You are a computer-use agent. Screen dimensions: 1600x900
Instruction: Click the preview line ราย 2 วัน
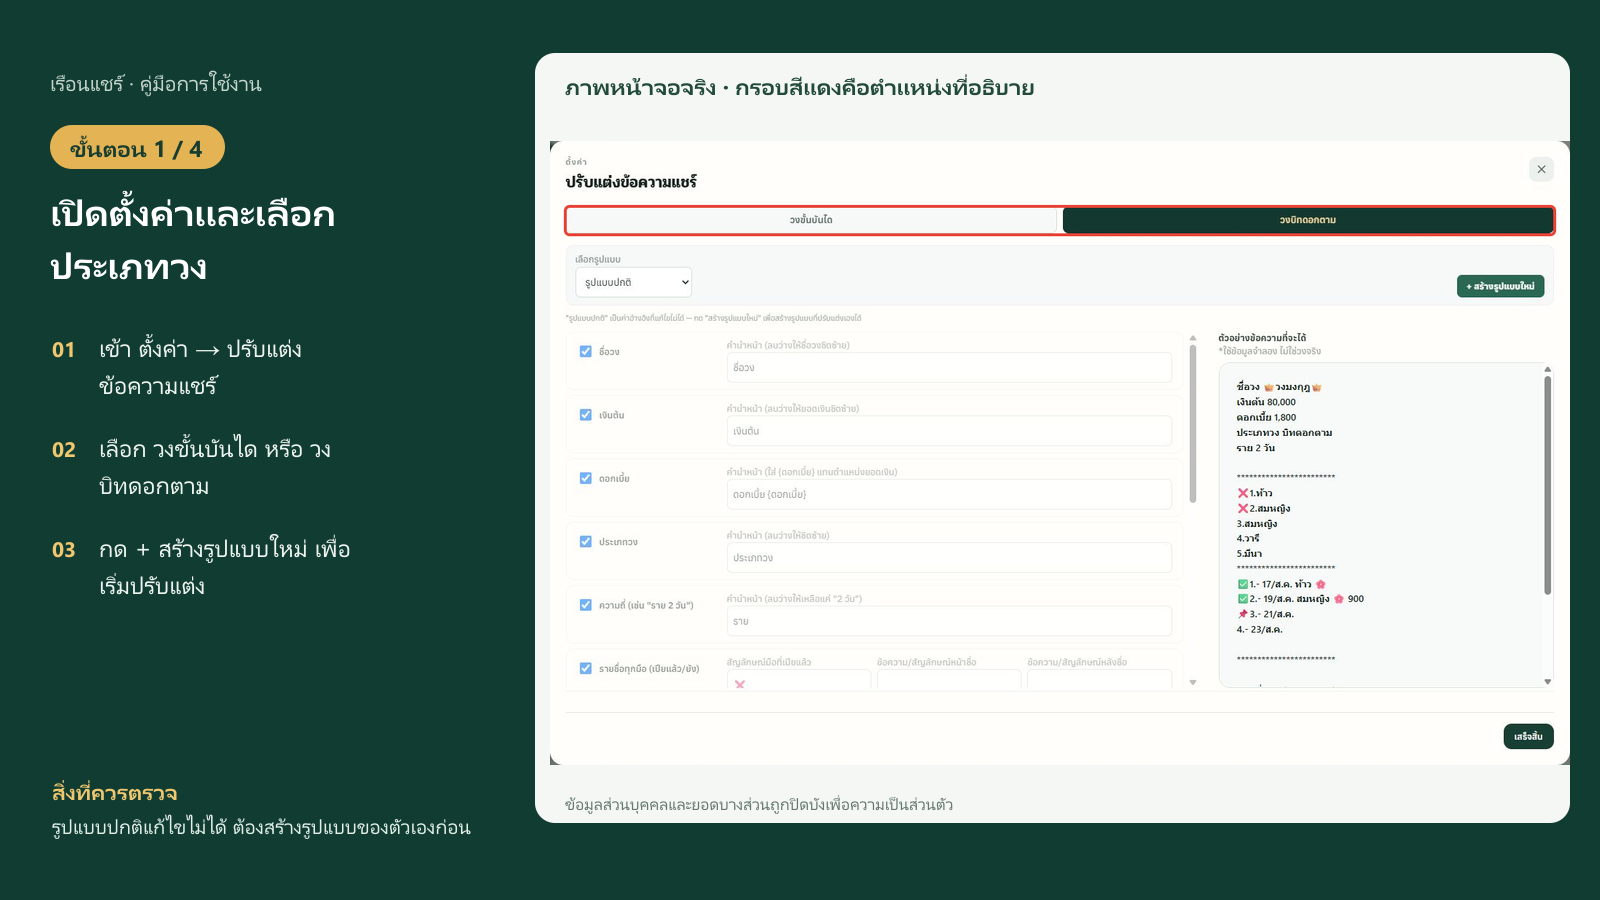(x=1256, y=448)
